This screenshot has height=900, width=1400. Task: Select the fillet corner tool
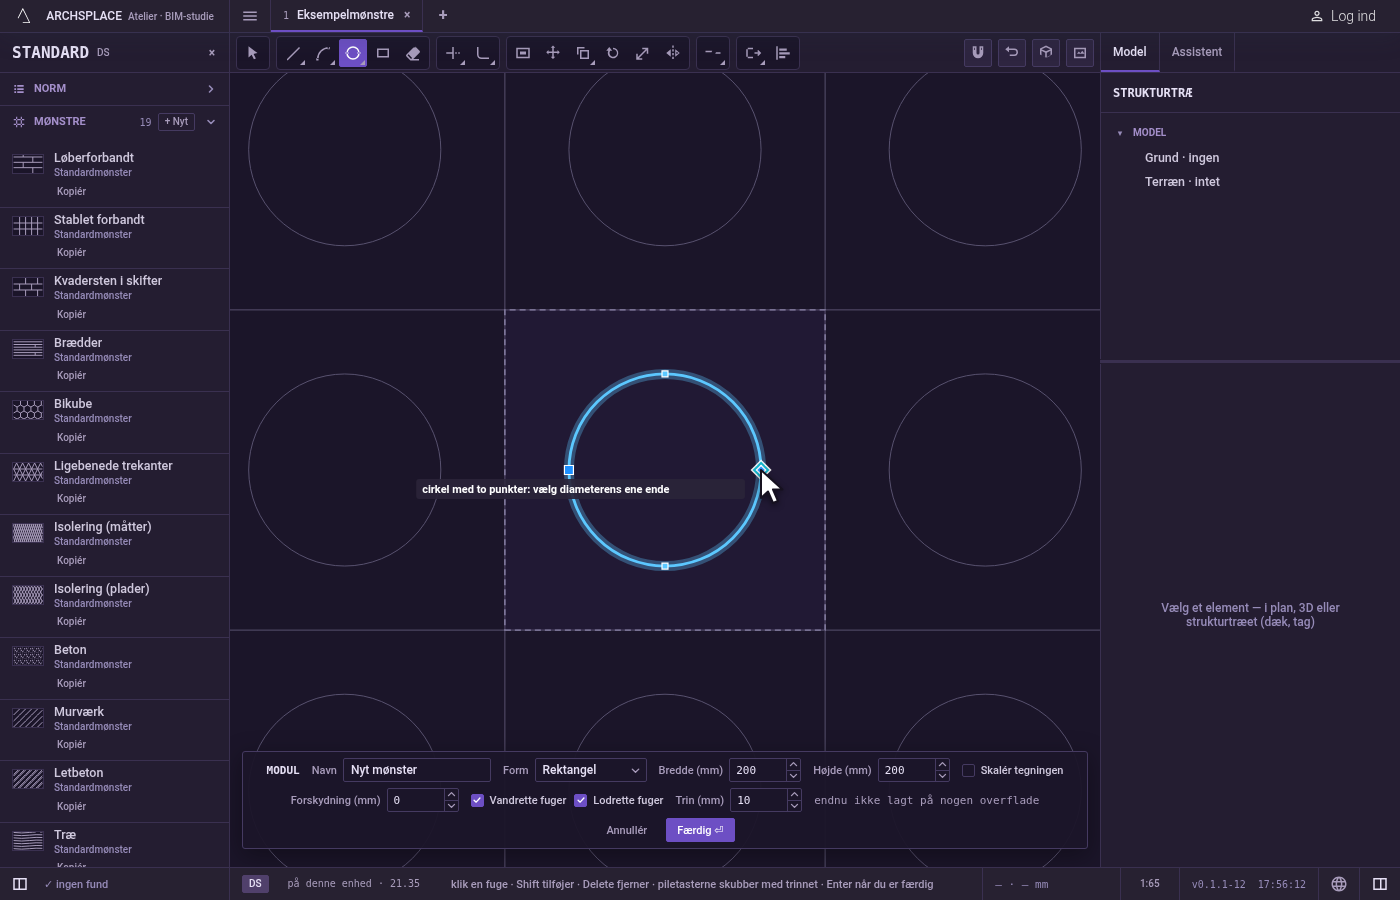coord(483,53)
